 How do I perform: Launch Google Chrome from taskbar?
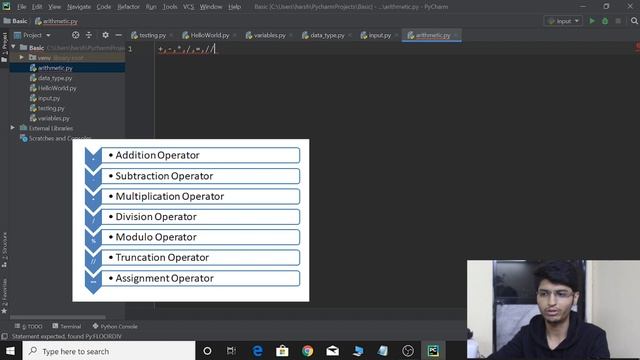pos(307,351)
